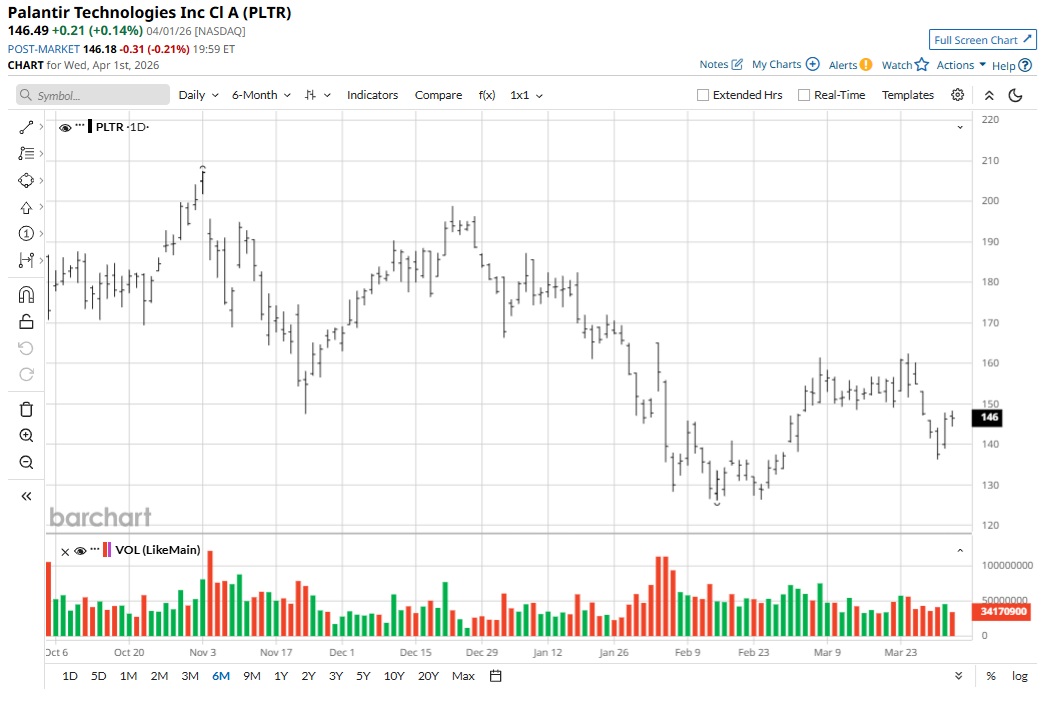The image size is (1063, 702).
Task: Open the date range calendar icon
Action: click(496, 676)
